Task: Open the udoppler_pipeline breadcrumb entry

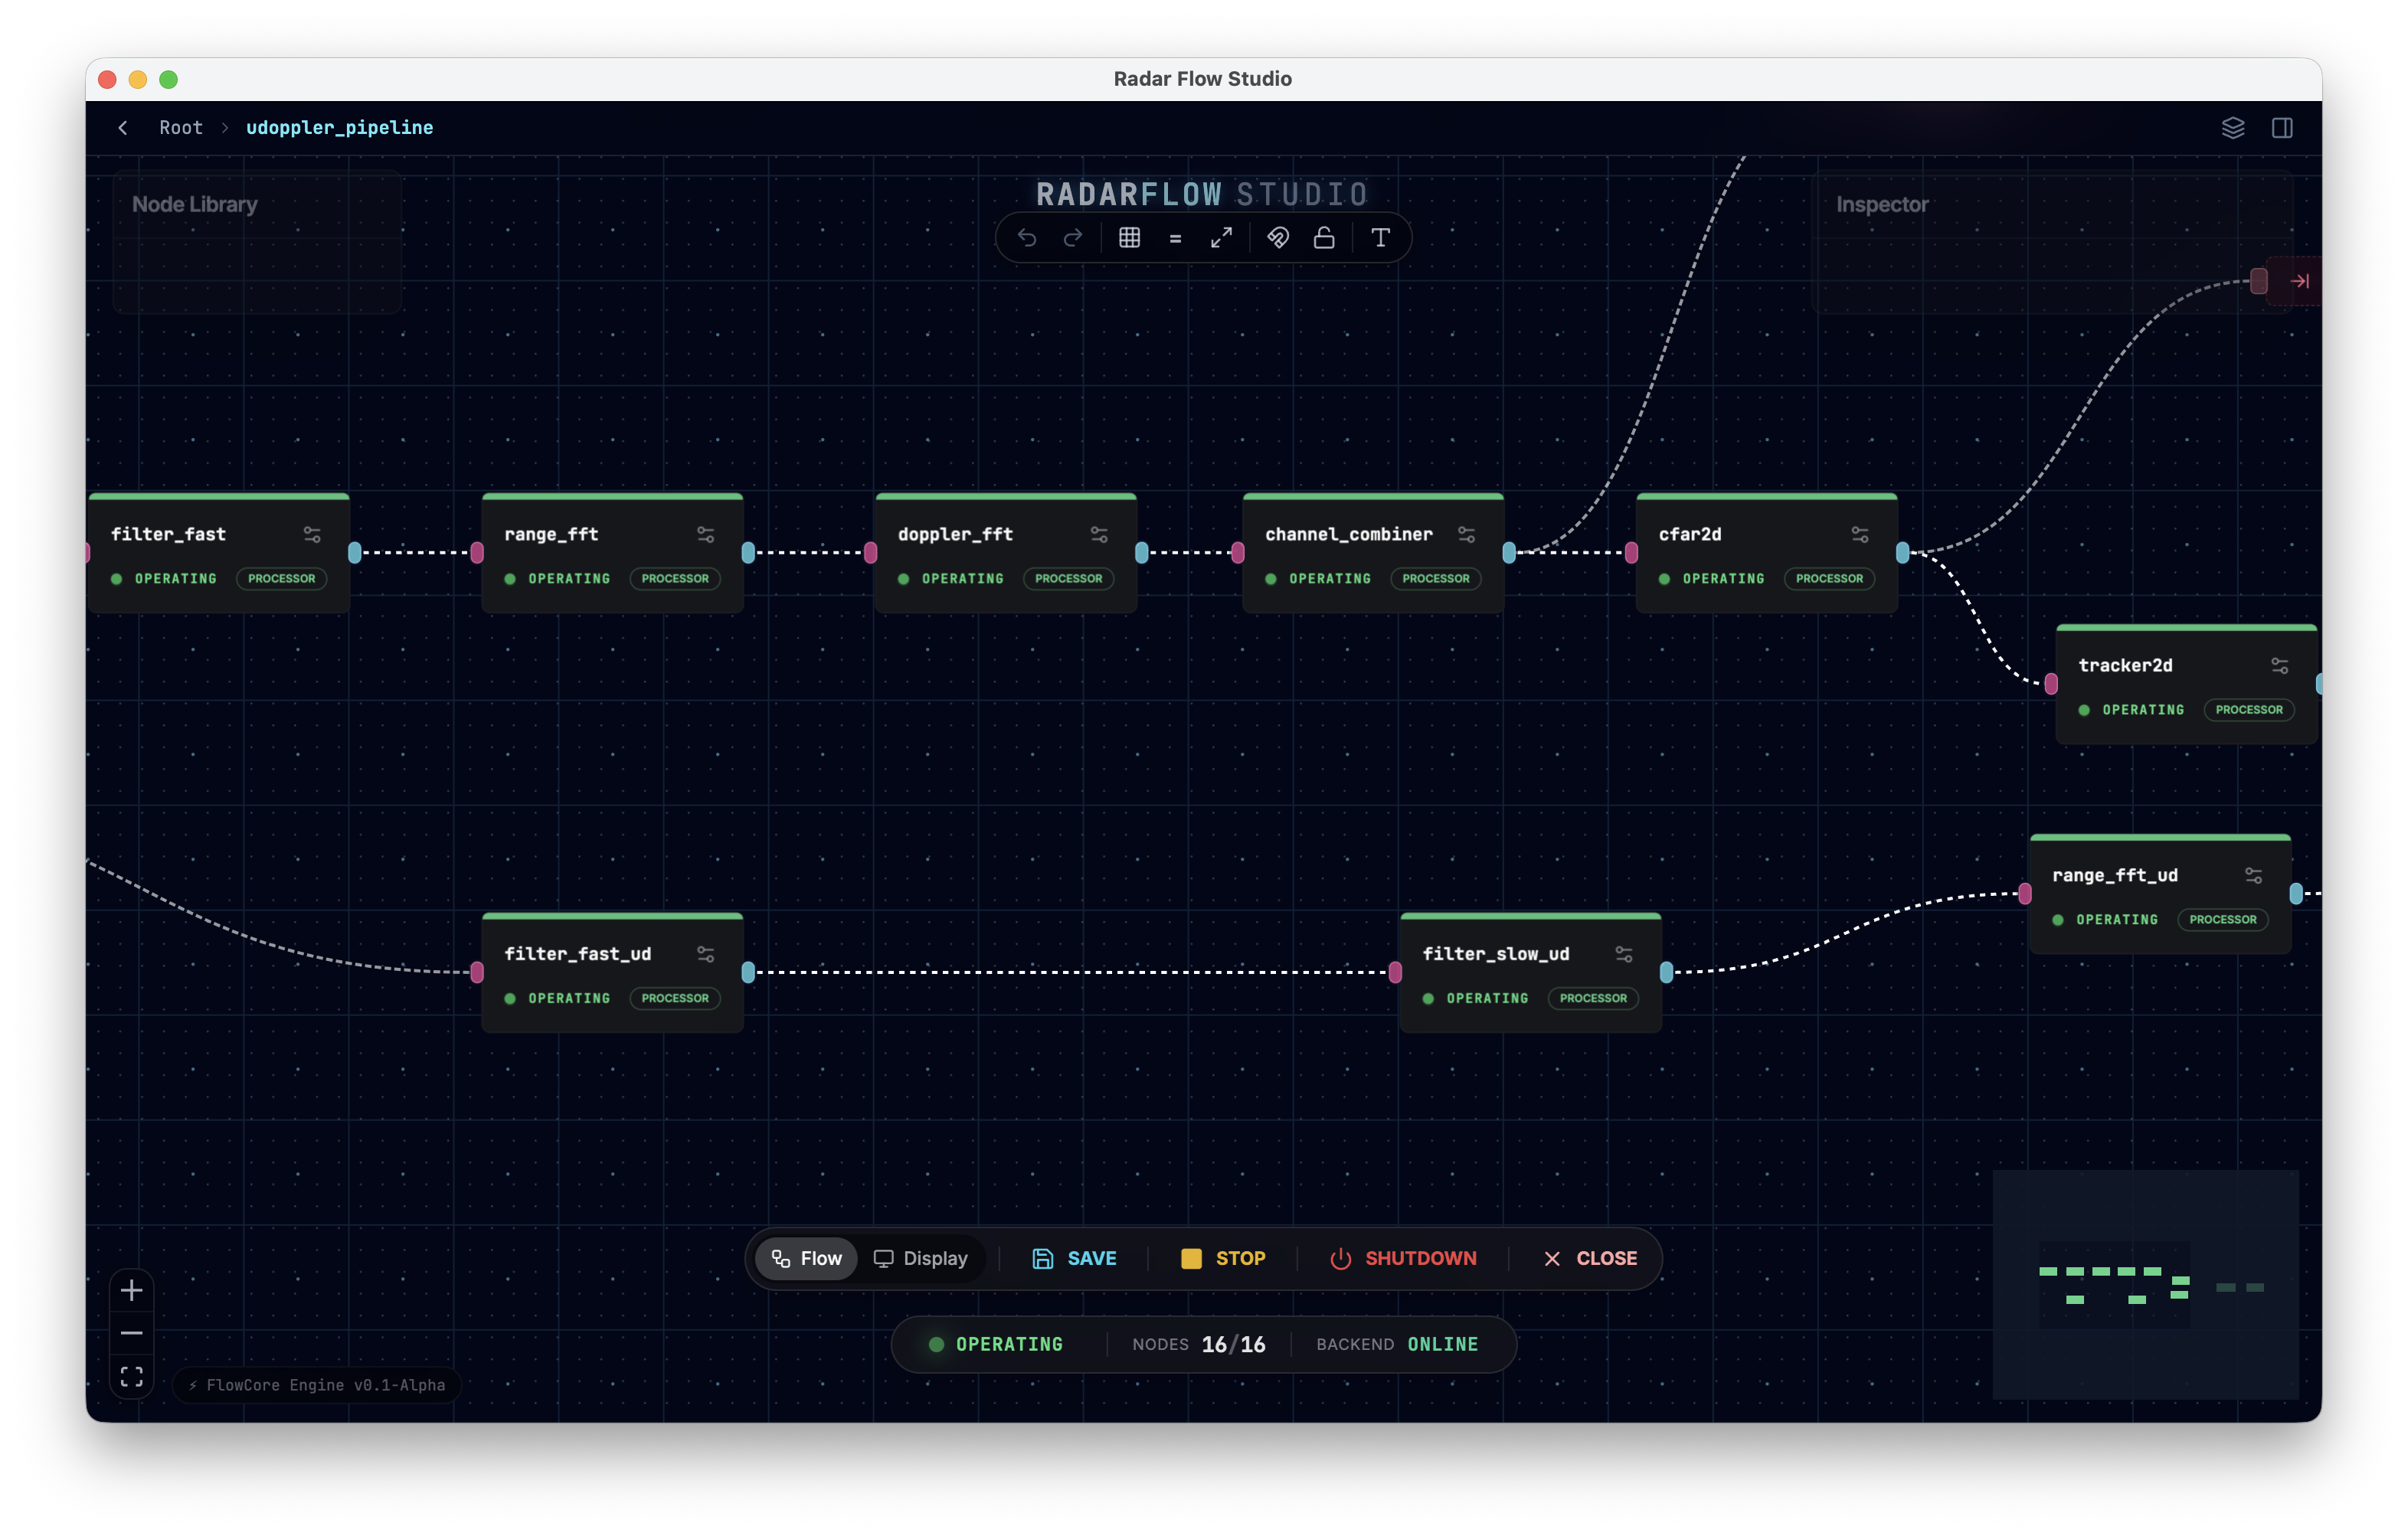Action: coord(339,127)
